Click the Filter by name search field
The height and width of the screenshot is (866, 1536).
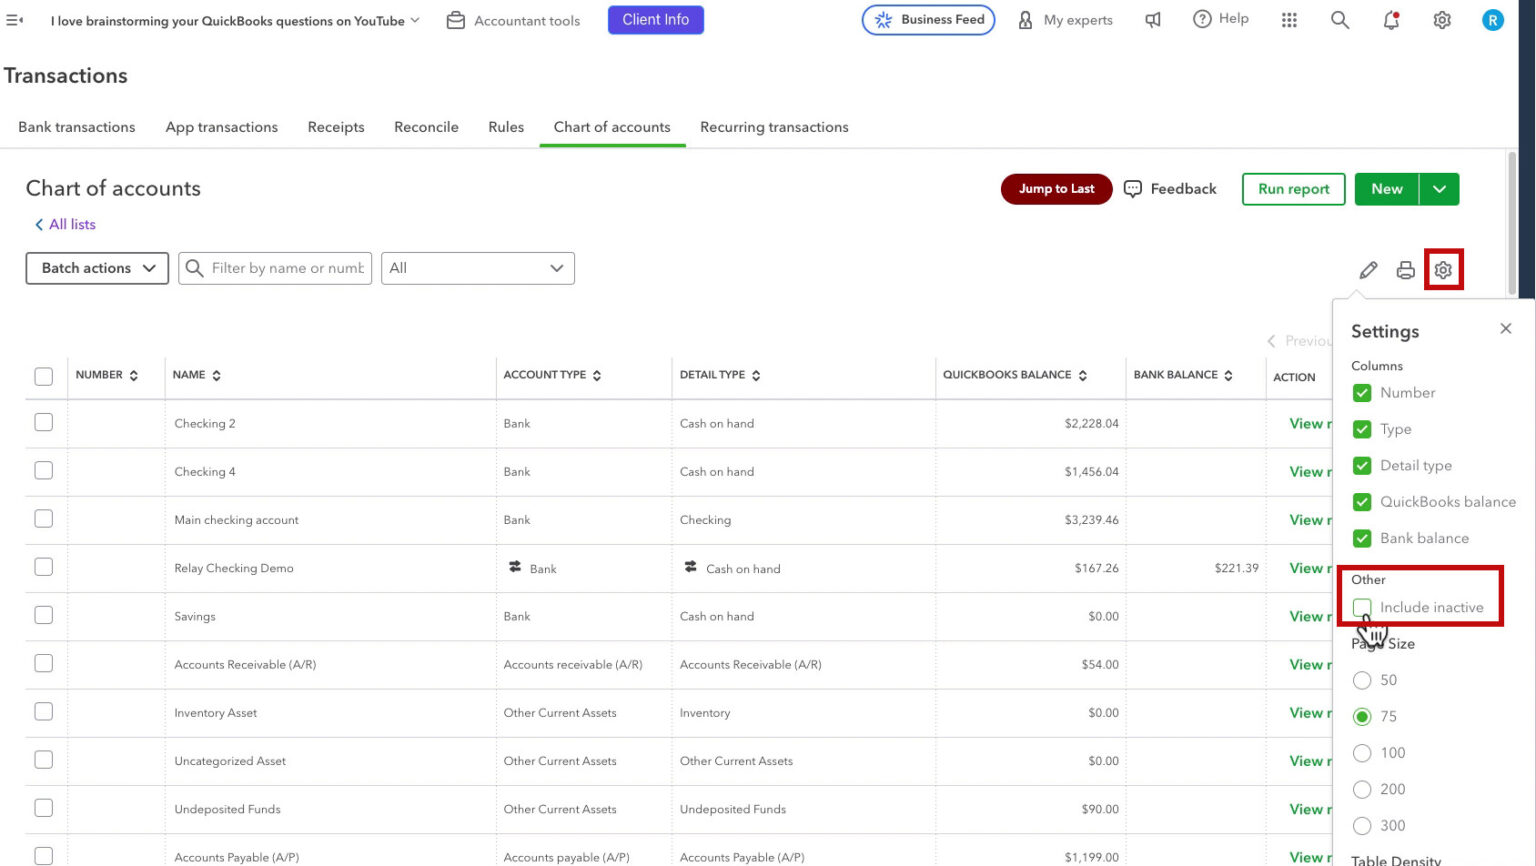tap(275, 268)
